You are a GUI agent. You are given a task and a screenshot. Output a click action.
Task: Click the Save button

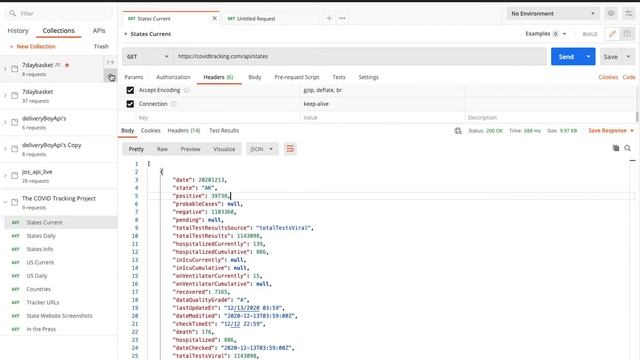[x=611, y=57]
